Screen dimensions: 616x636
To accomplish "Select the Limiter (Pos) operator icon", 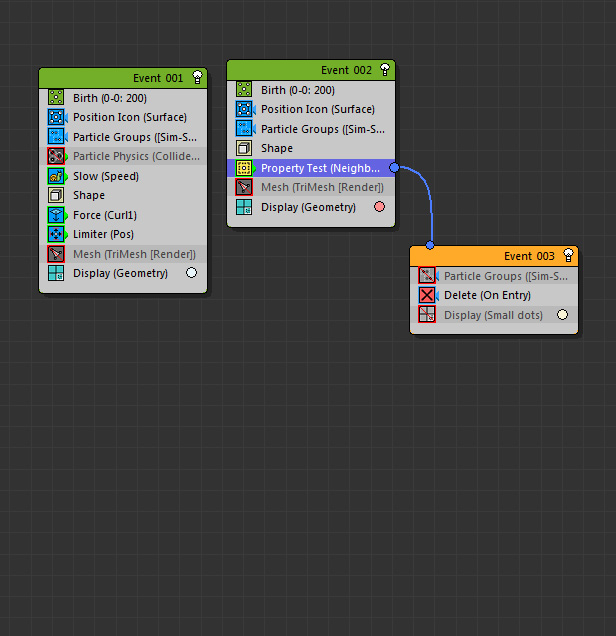I will click(x=56, y=234).
